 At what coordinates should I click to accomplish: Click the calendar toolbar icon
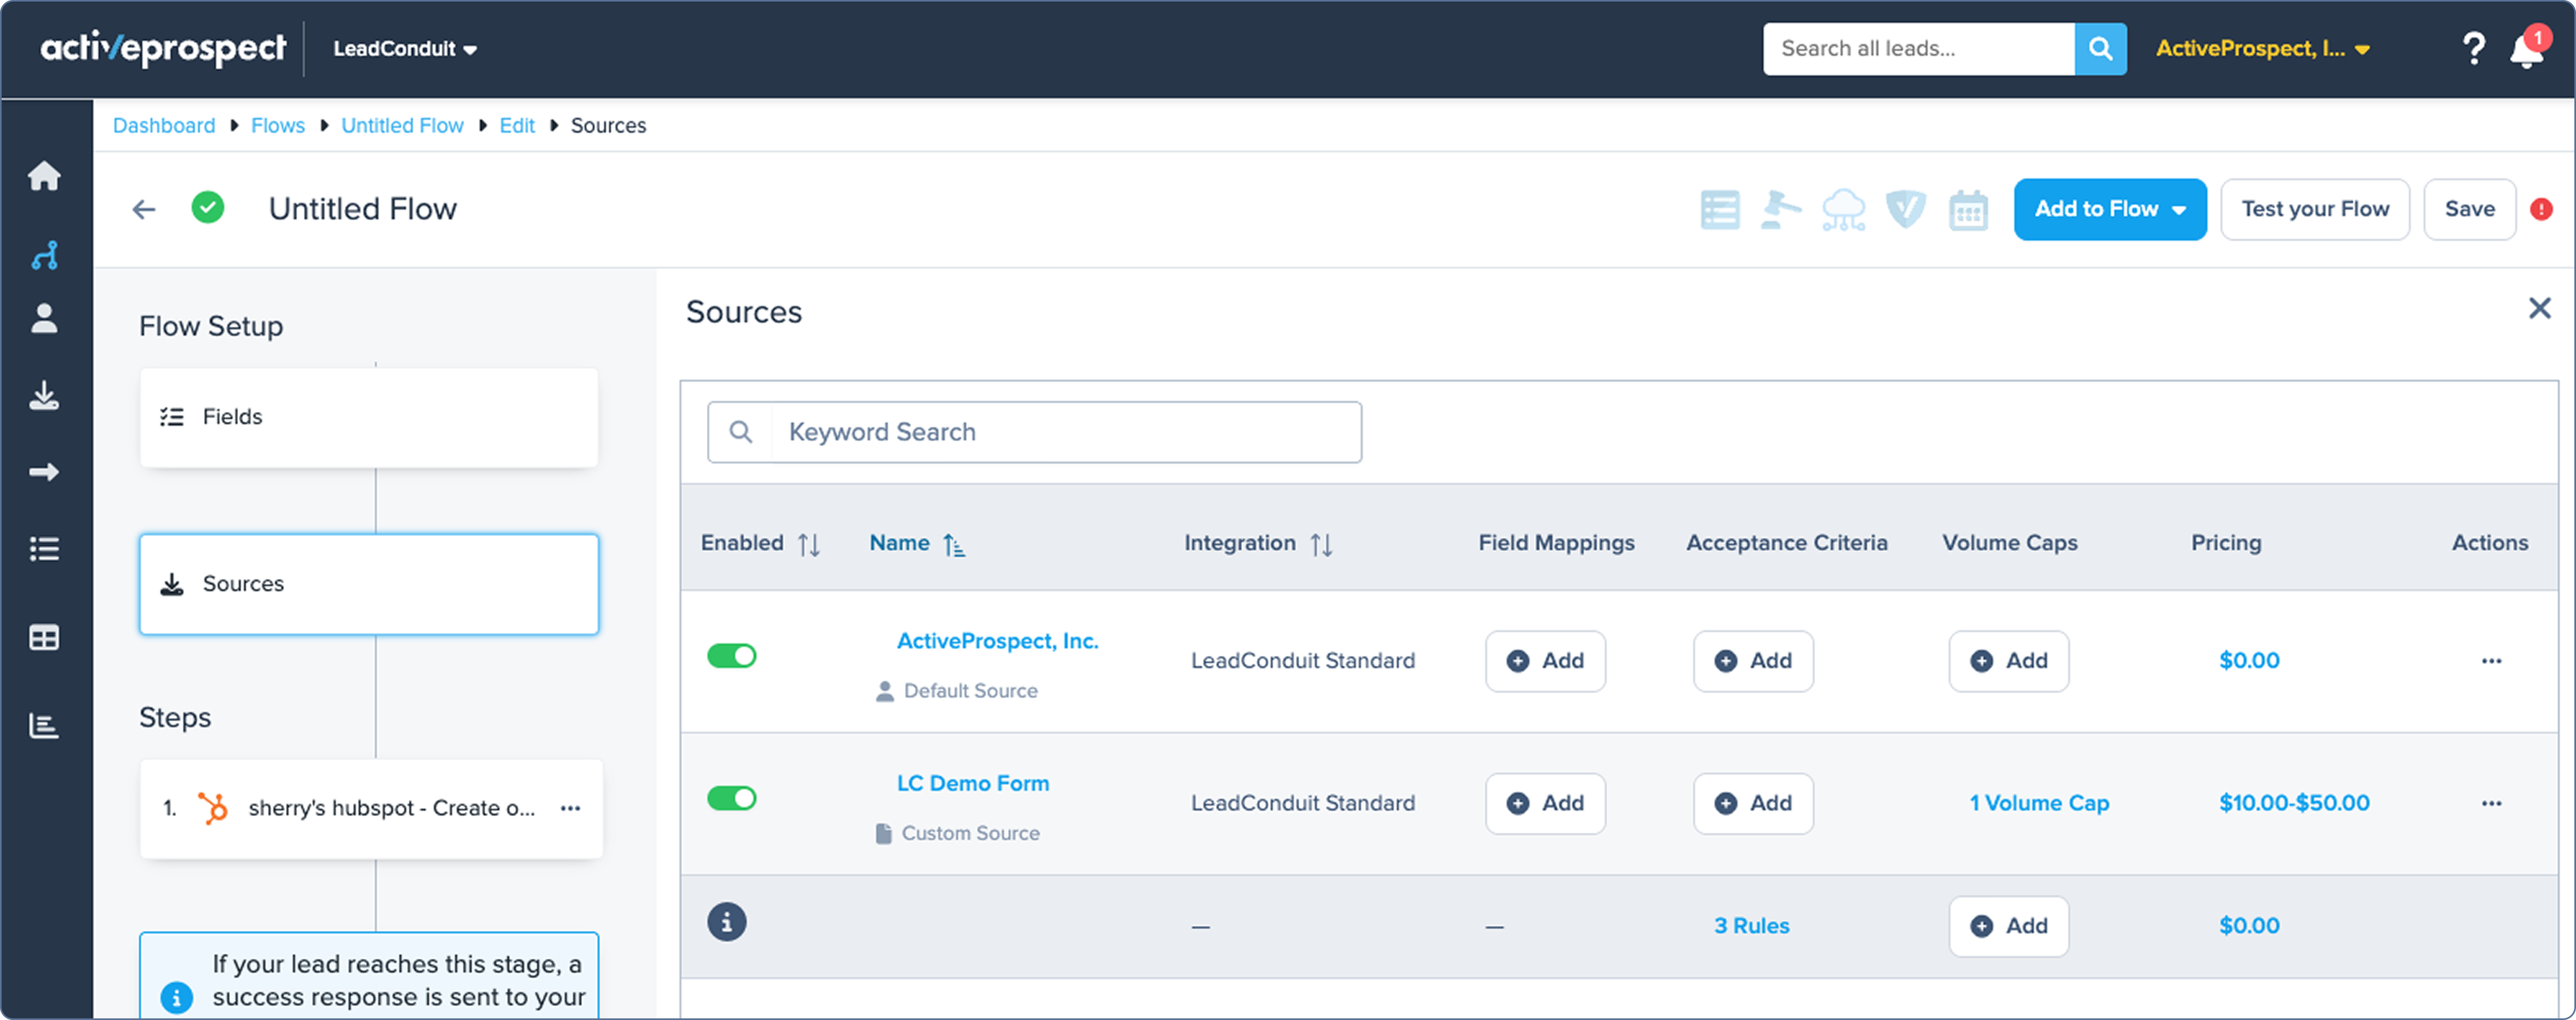pos(1968,209)
